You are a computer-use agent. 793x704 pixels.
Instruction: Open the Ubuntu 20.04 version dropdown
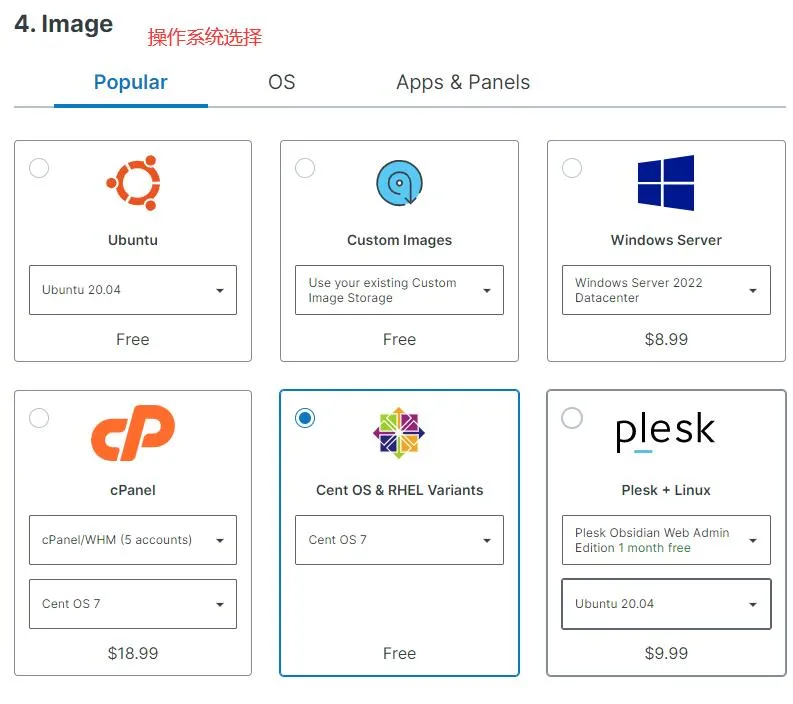coord(133,290)
